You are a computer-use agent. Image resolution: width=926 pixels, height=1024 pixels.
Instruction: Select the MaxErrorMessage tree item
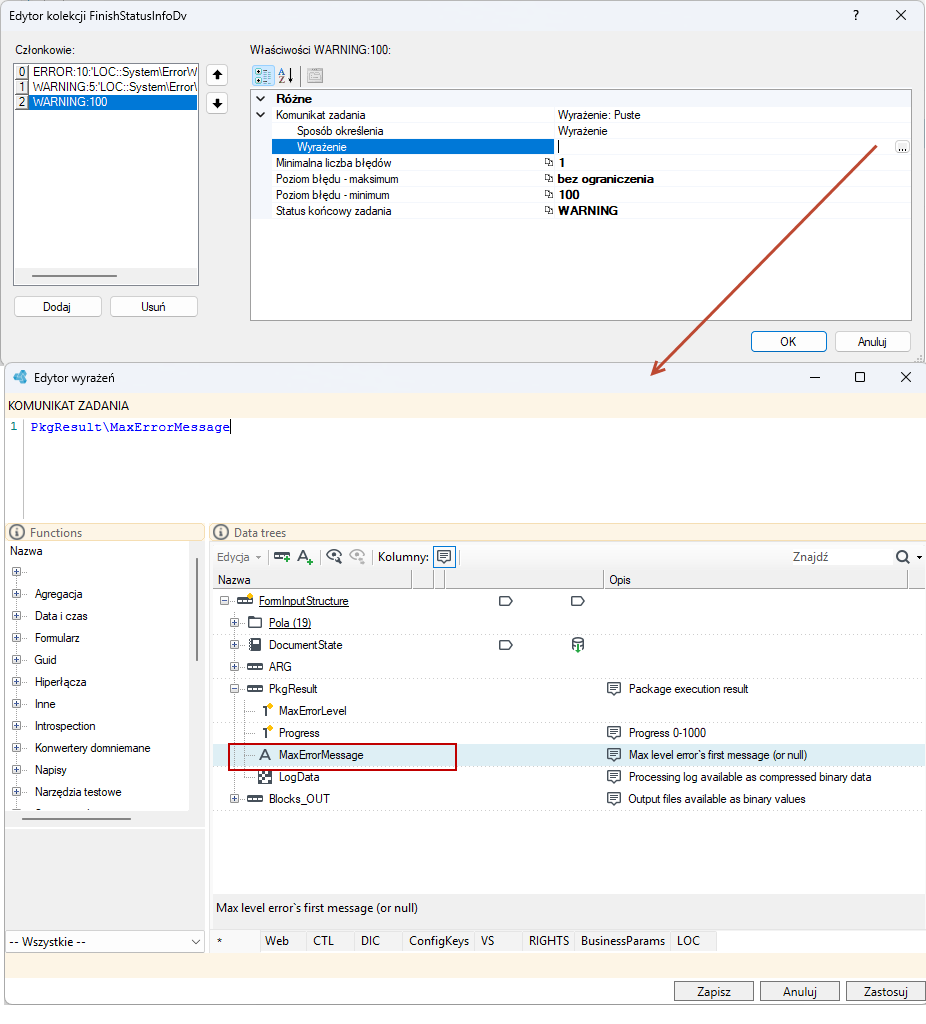click(x=321, y=755)
